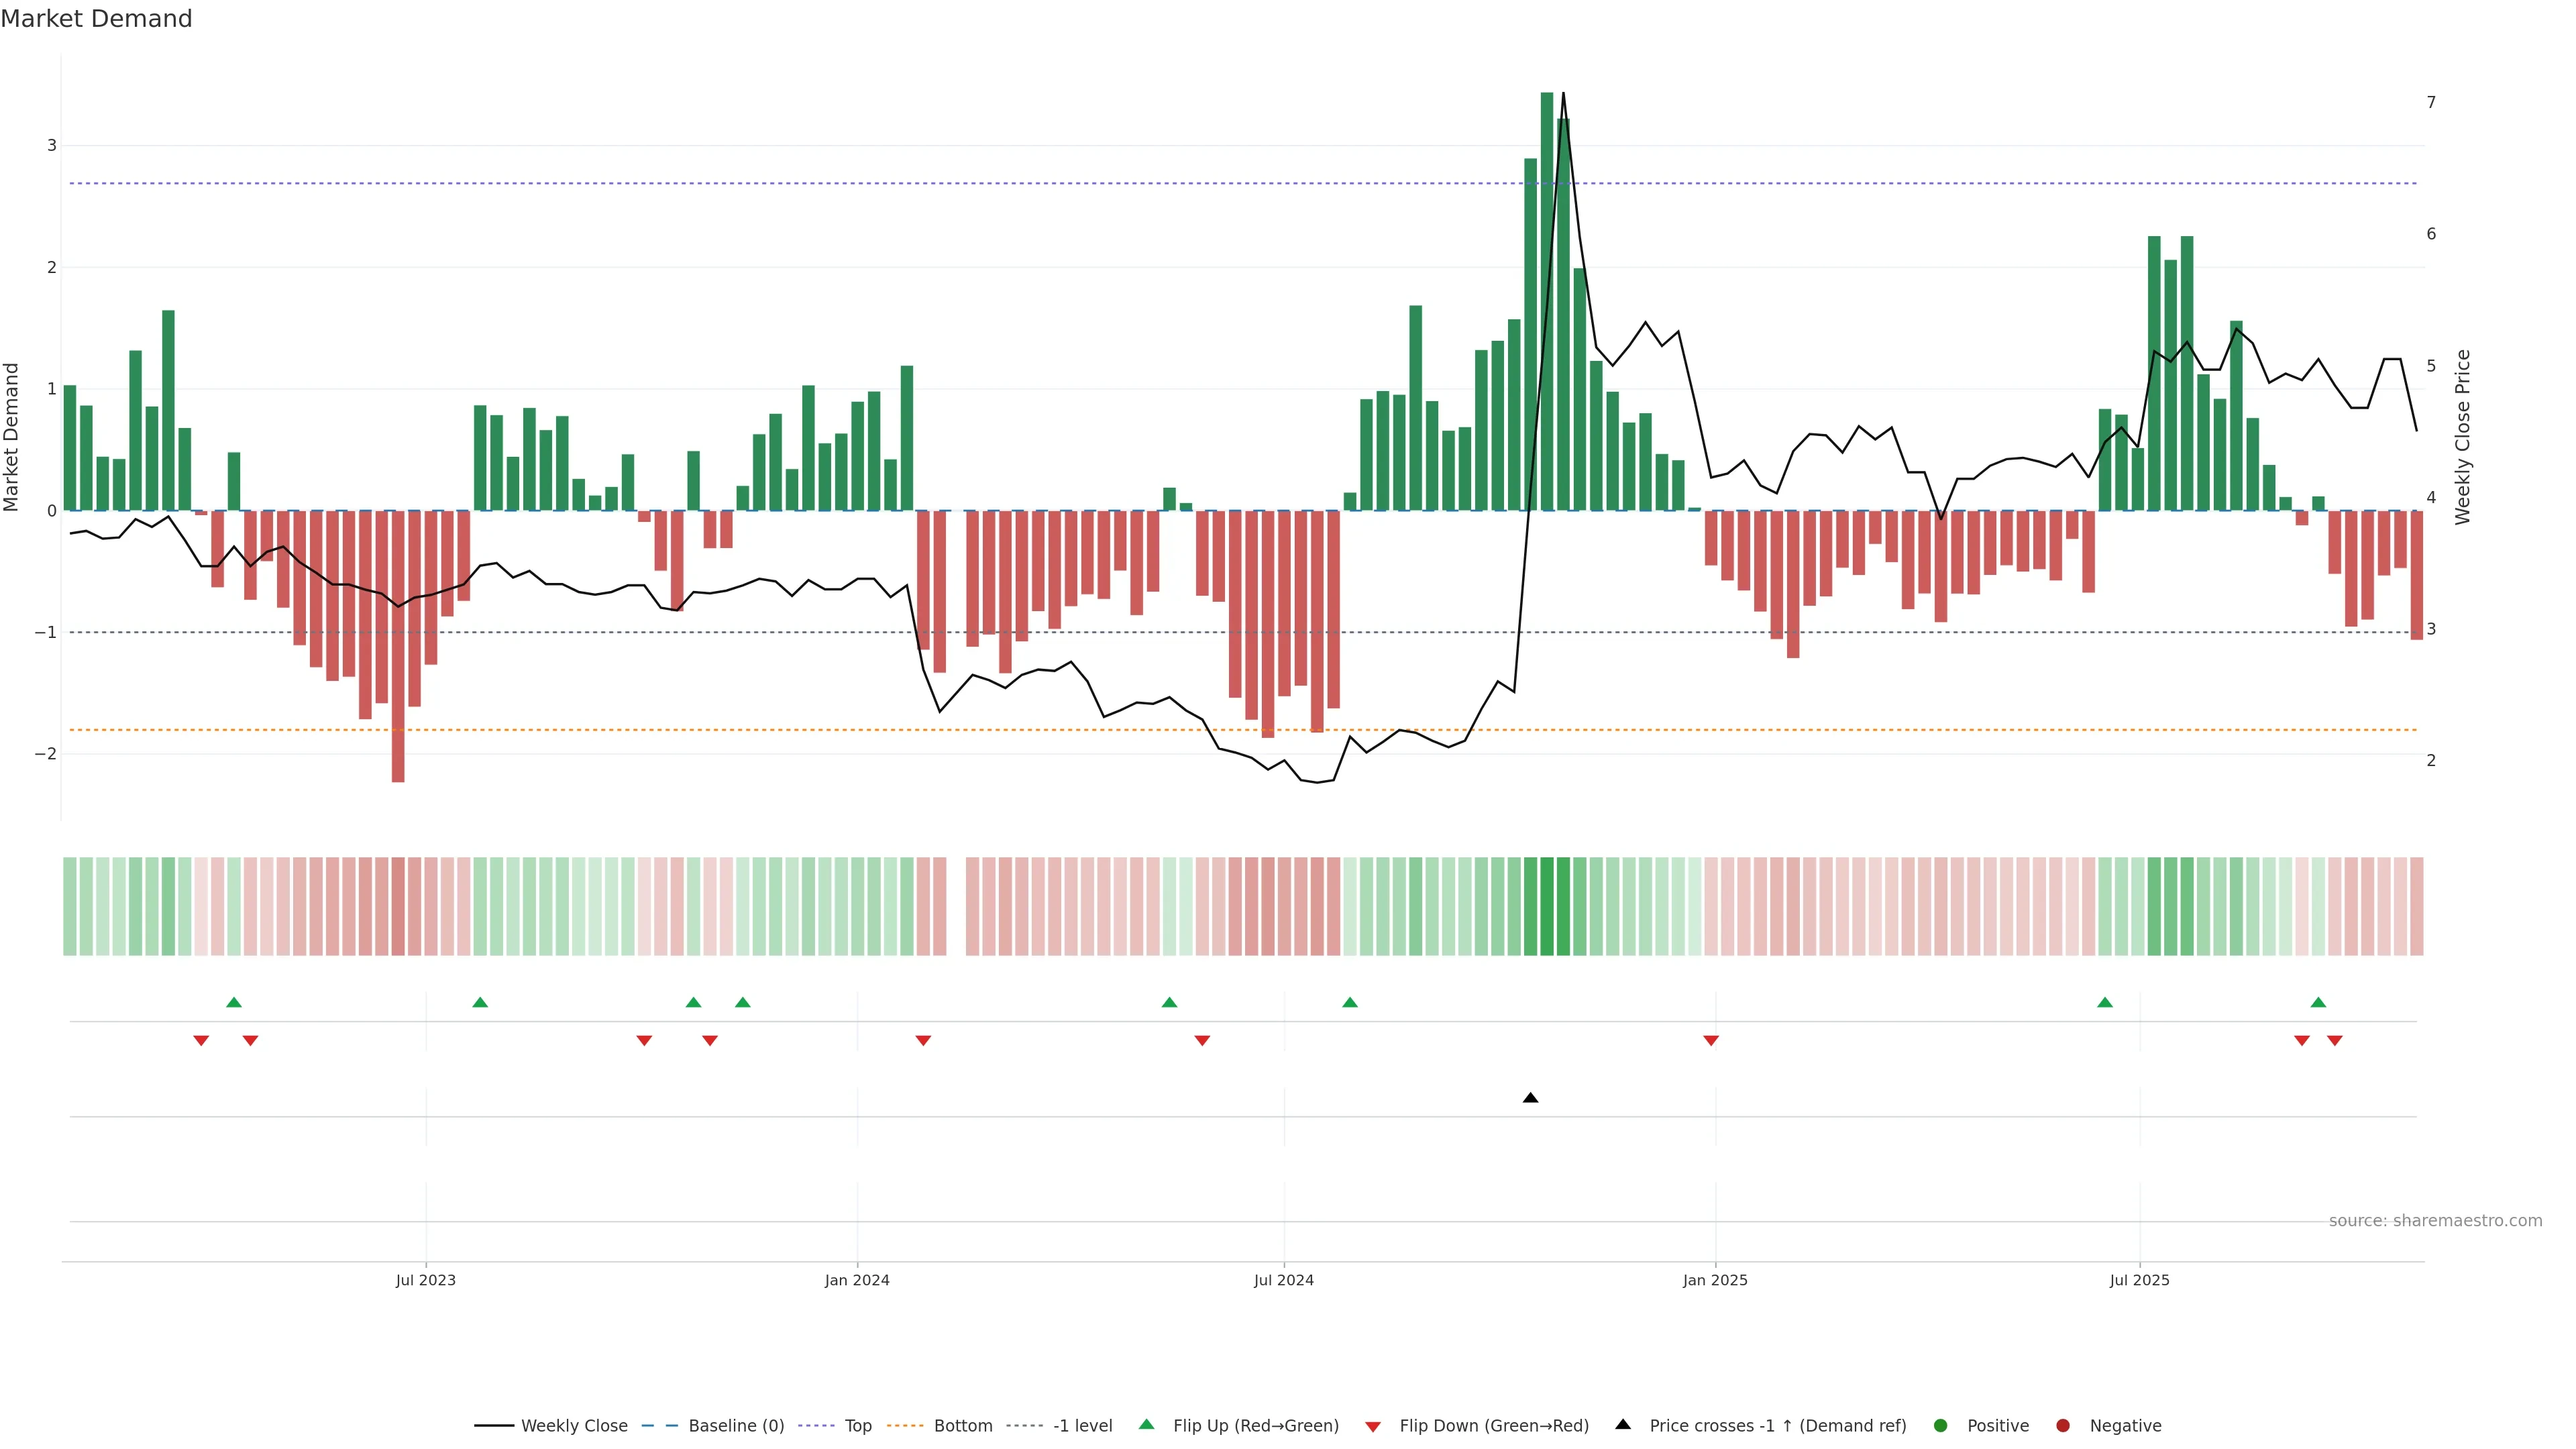Click the Jan 2025 x-axis label
The height and width of the screenshot is (1449, 2576).
coord(1715,1281)
